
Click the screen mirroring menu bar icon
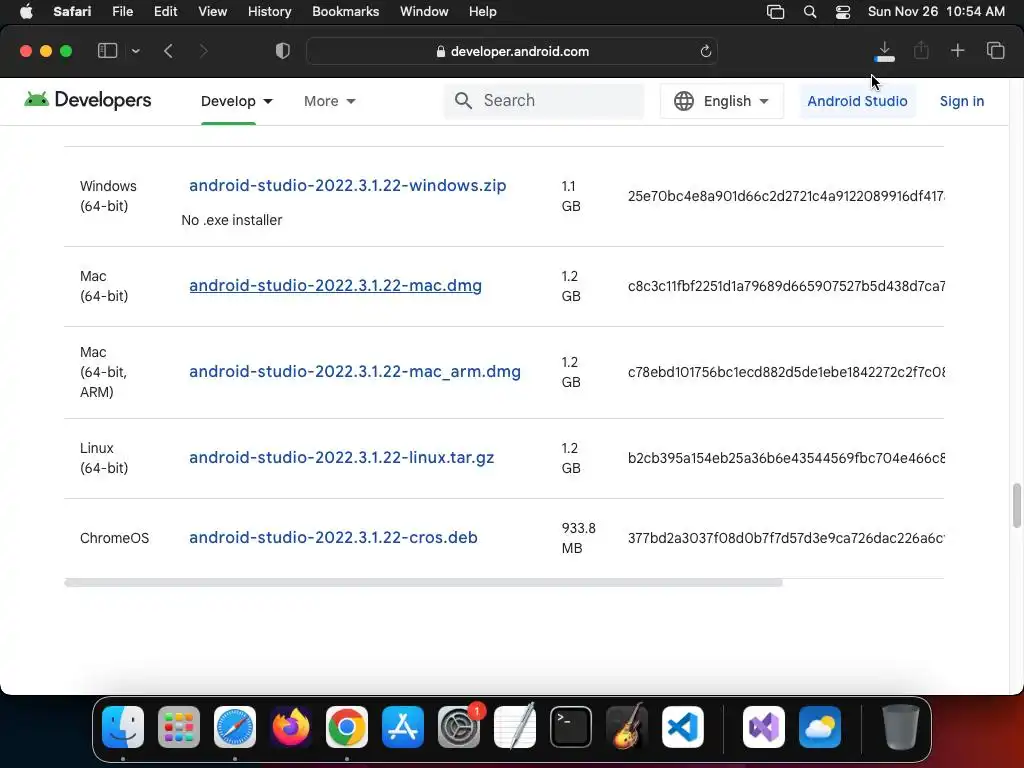point(775,12)
